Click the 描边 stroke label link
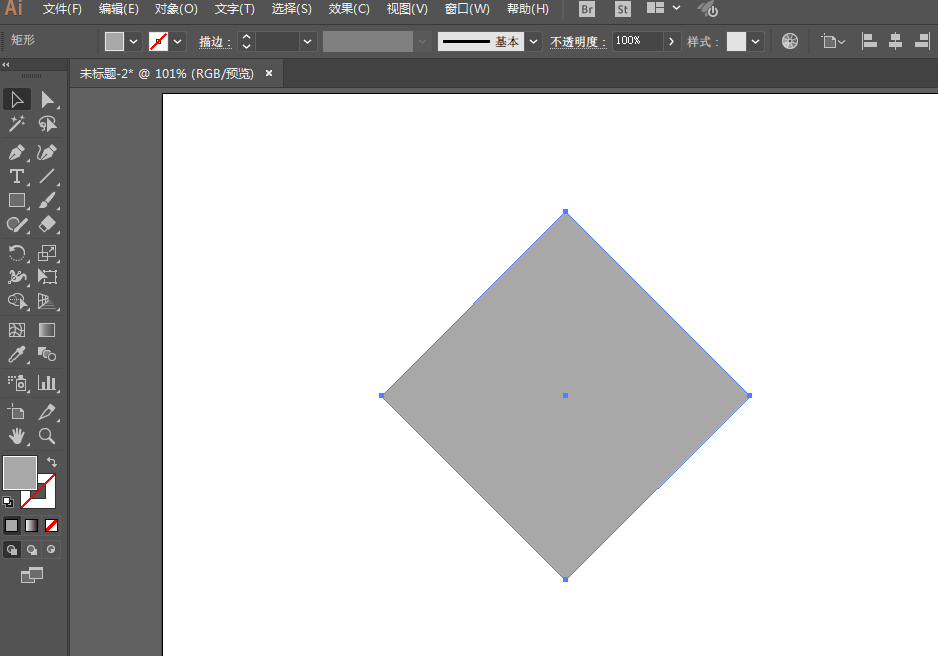This screenshot has width=938, height=656. (x=215, y=42)
